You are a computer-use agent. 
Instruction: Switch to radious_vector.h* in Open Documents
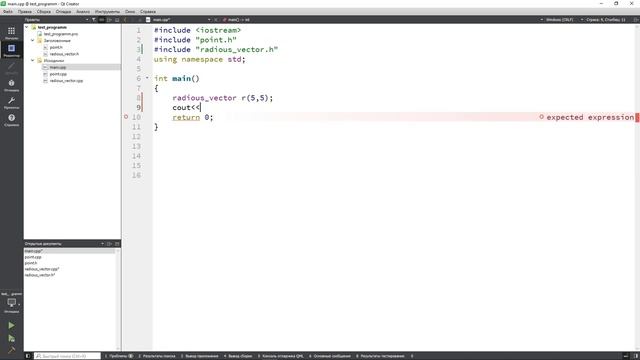point(40,275)
